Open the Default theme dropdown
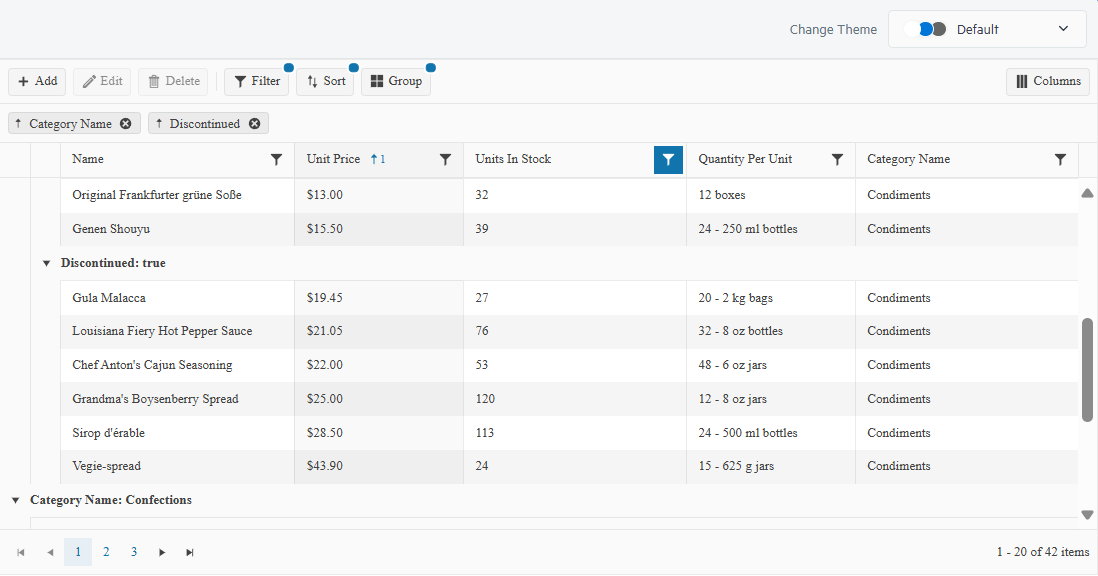This screenshot has width=1098, height=576. pos(1063,29)
